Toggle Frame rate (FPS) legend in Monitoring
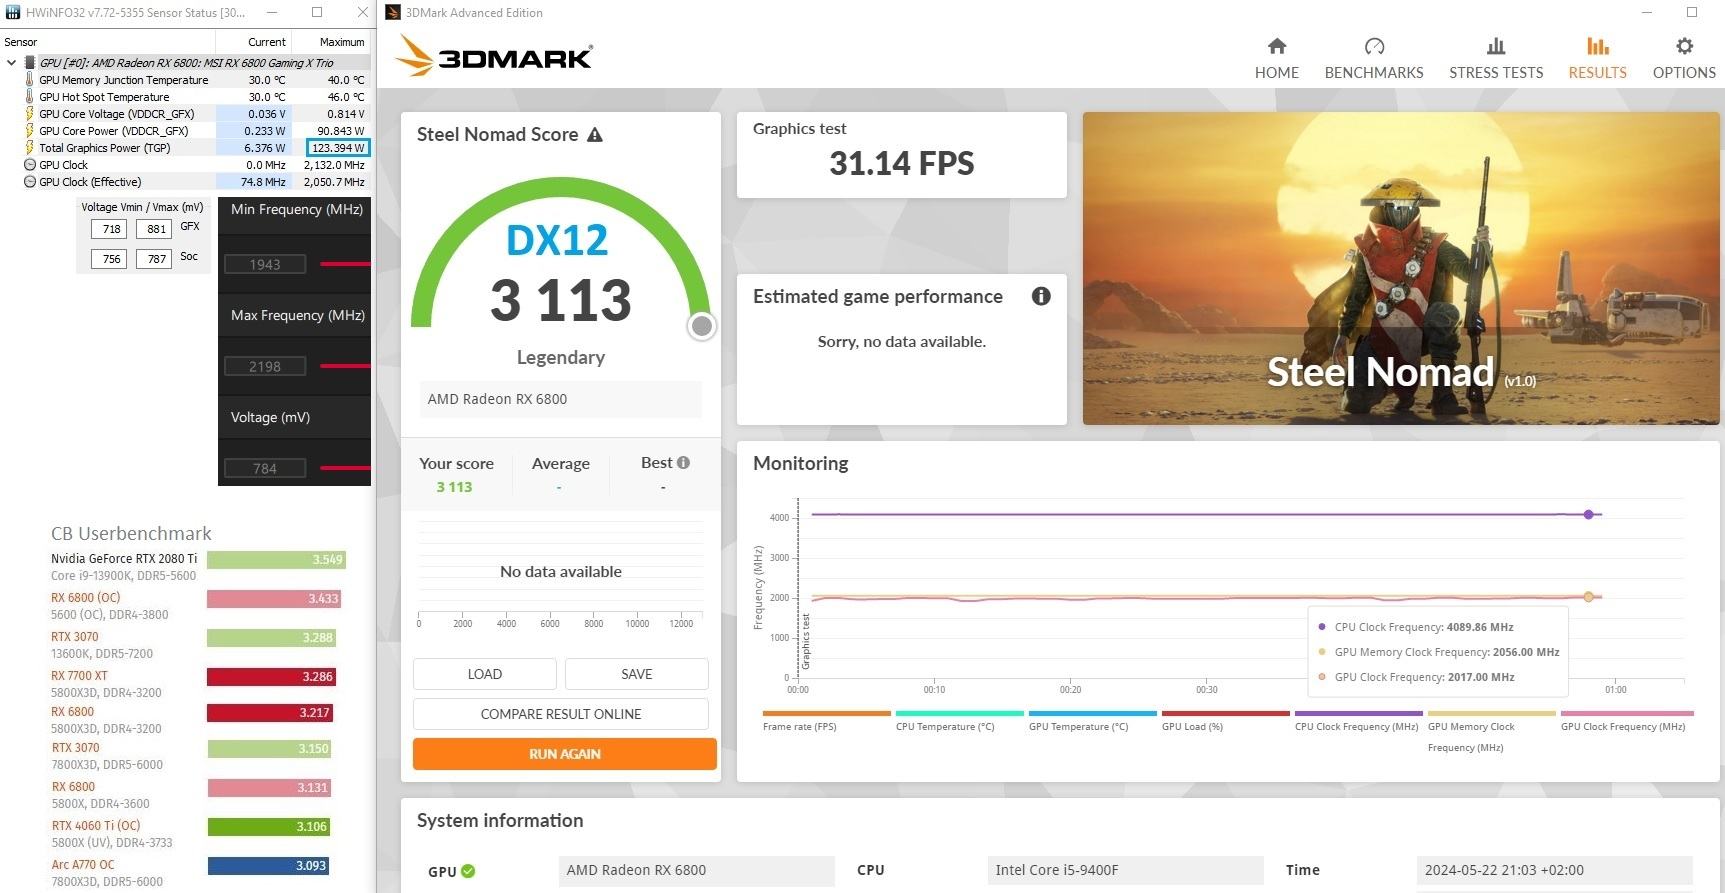Screen dimensions: 1725x893 coord(826,720)
